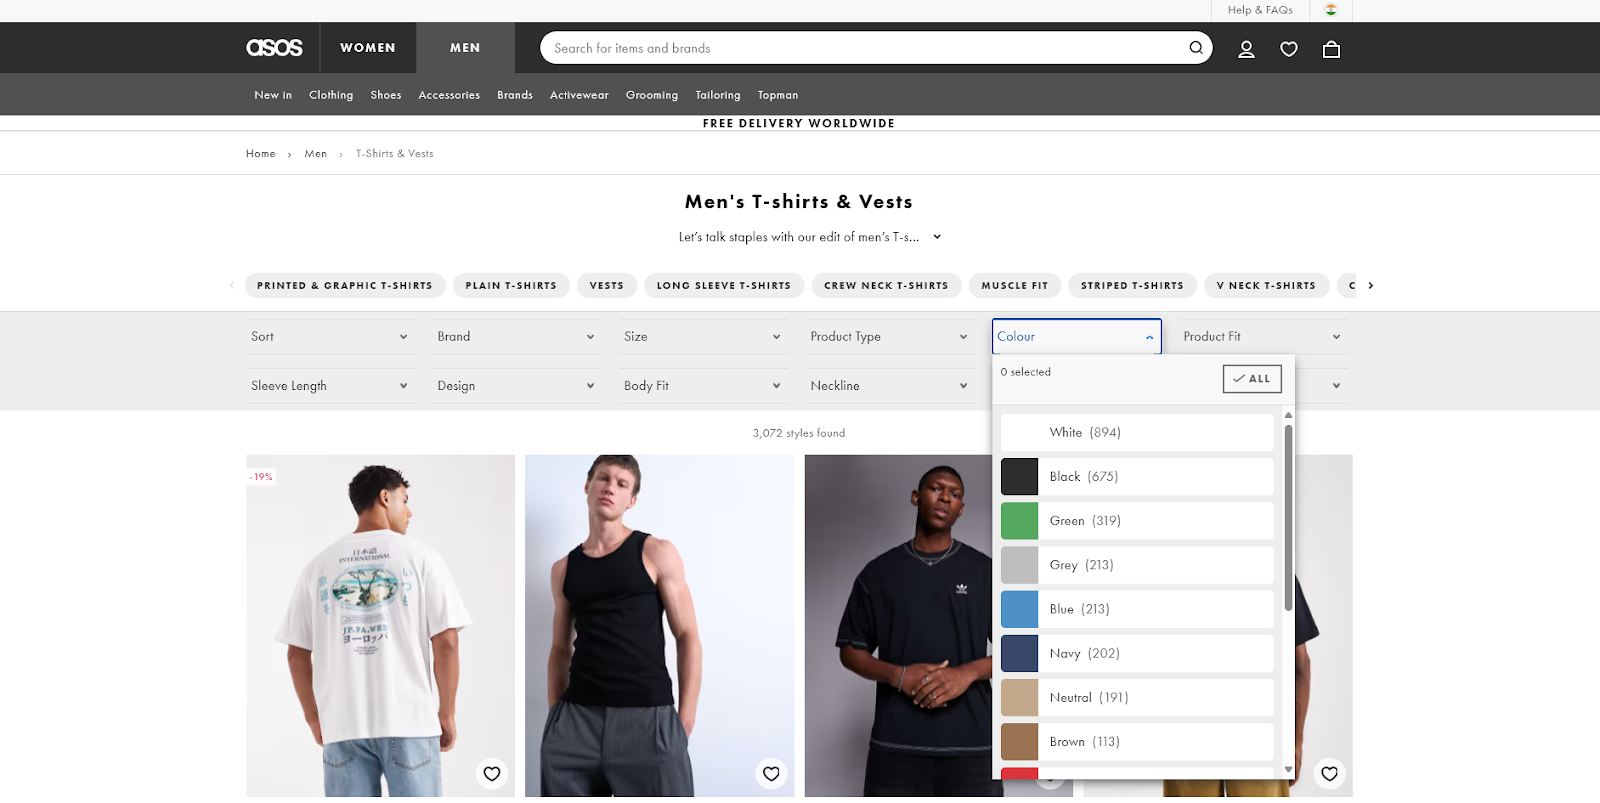
Task: Switch to the WOMEN tab
Action: [x=368, y=48]
